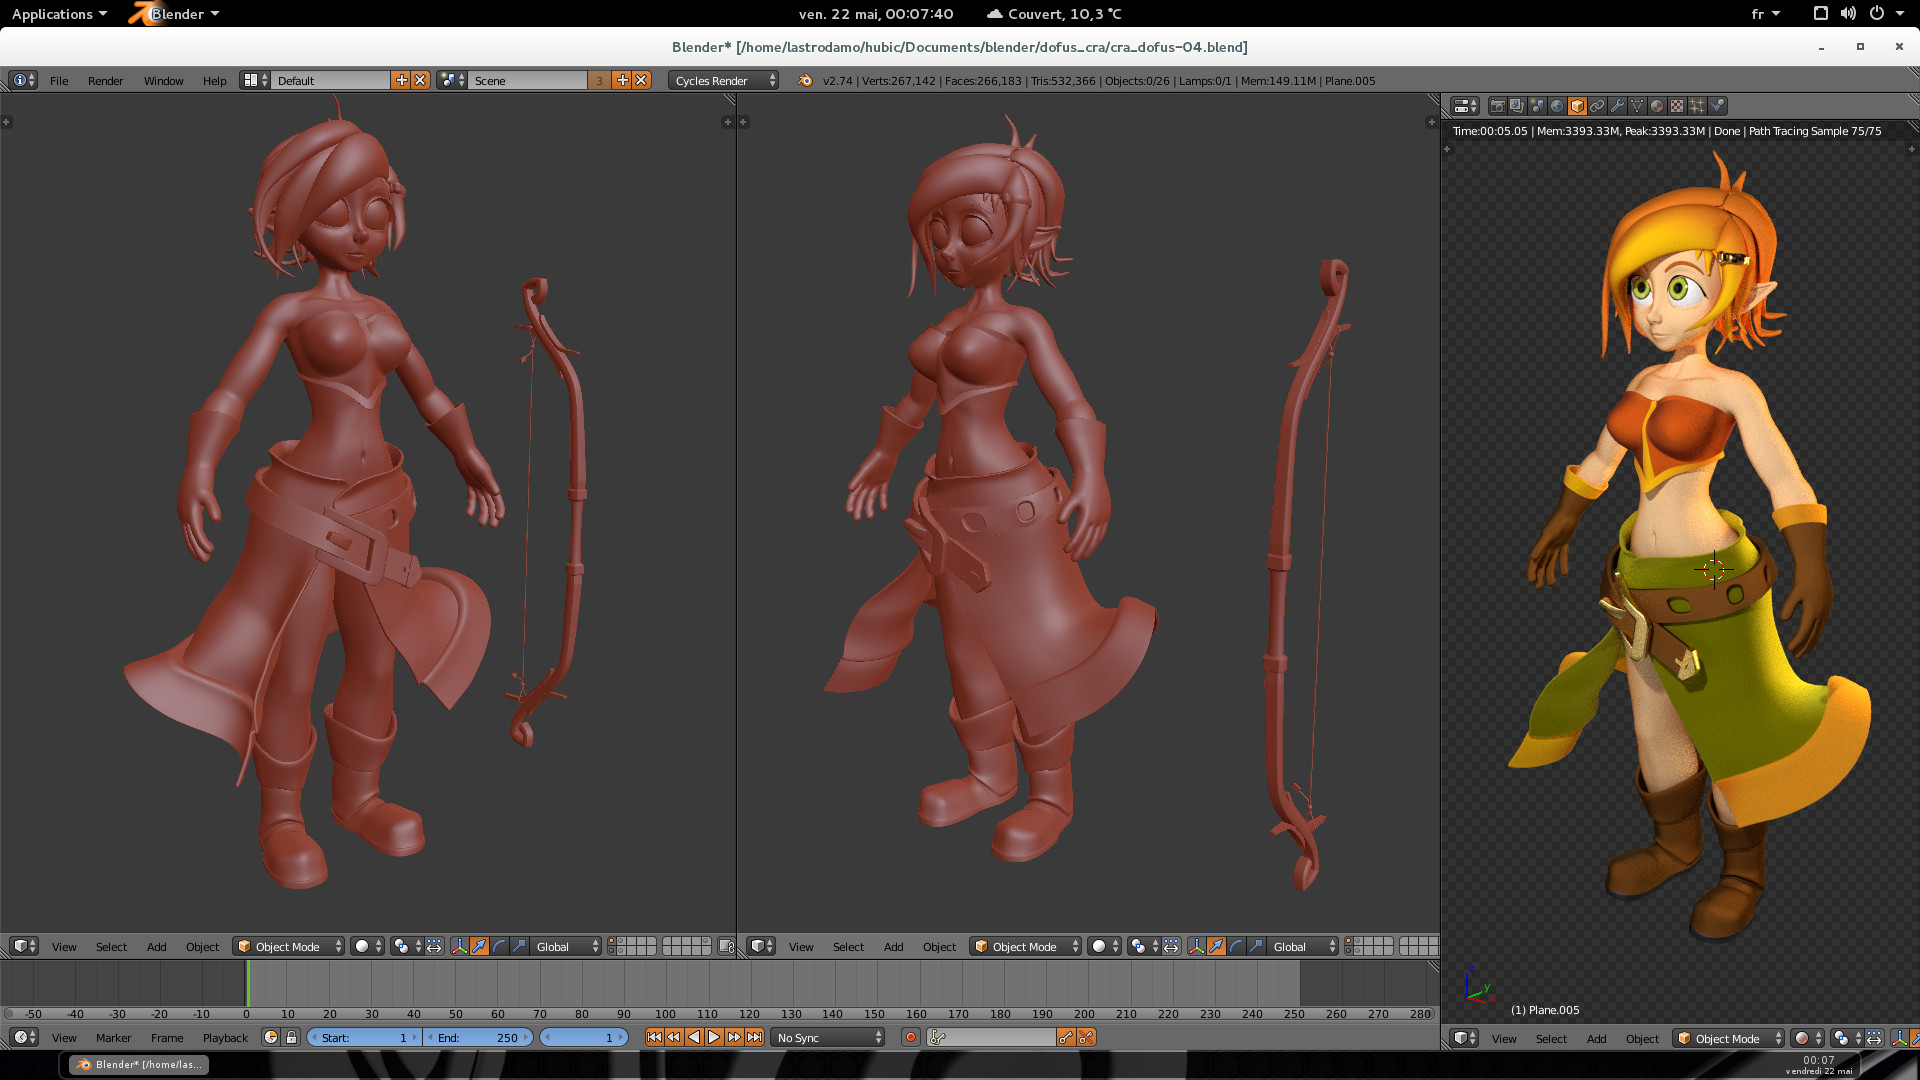Click the End frame field showing 250
The width and height of the screenshot is (1920, 1080).
click(479, 1037)
